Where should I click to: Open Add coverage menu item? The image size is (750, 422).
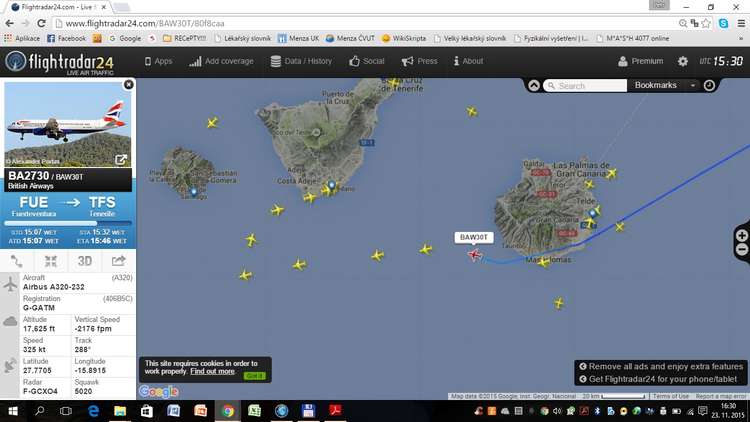point(221,61)
